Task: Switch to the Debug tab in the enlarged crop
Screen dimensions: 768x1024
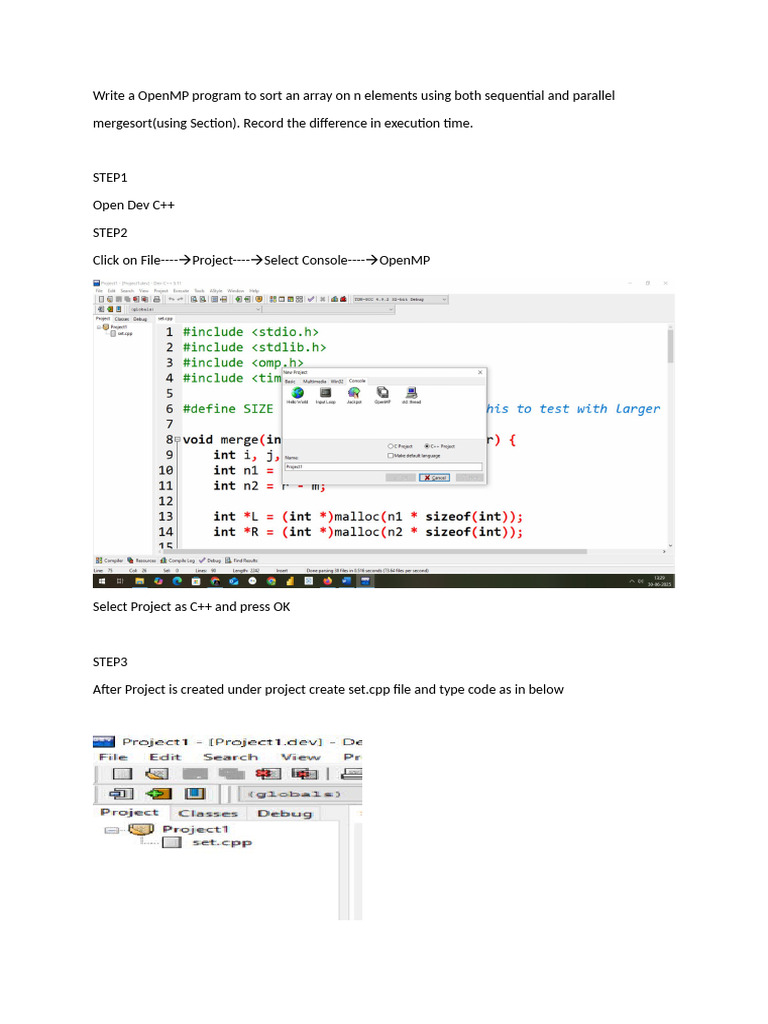Action: click(x=285, y=813)
